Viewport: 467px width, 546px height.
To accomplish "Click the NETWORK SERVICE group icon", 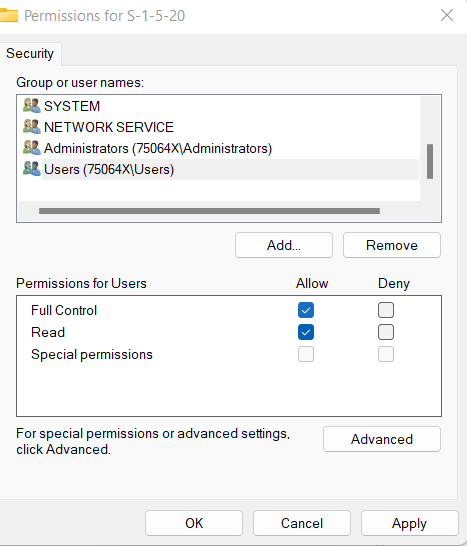I will [32, 127].
